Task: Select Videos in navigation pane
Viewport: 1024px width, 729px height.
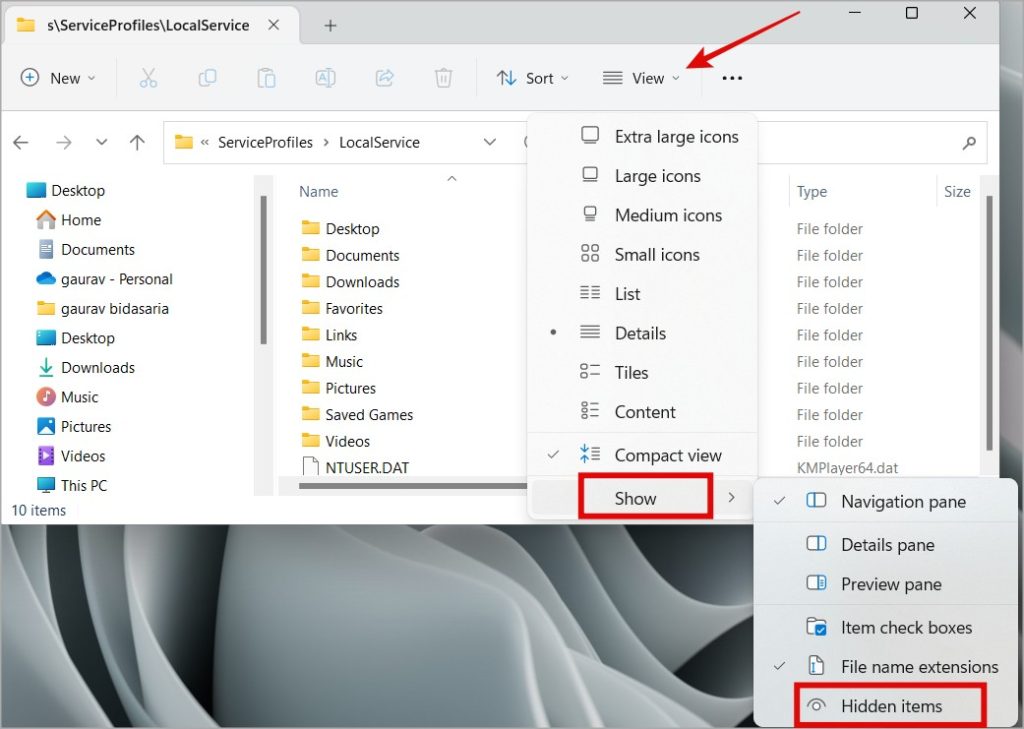Action: point(71,456)
